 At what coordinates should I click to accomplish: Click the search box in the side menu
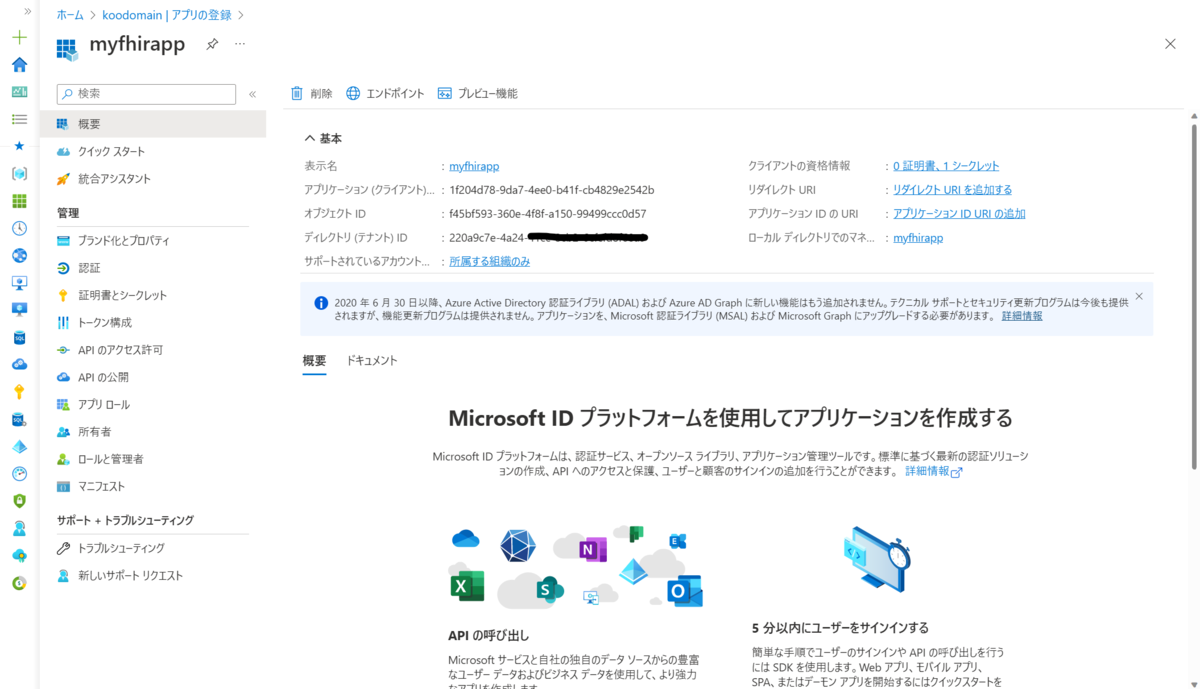click(x=146, y=93)
